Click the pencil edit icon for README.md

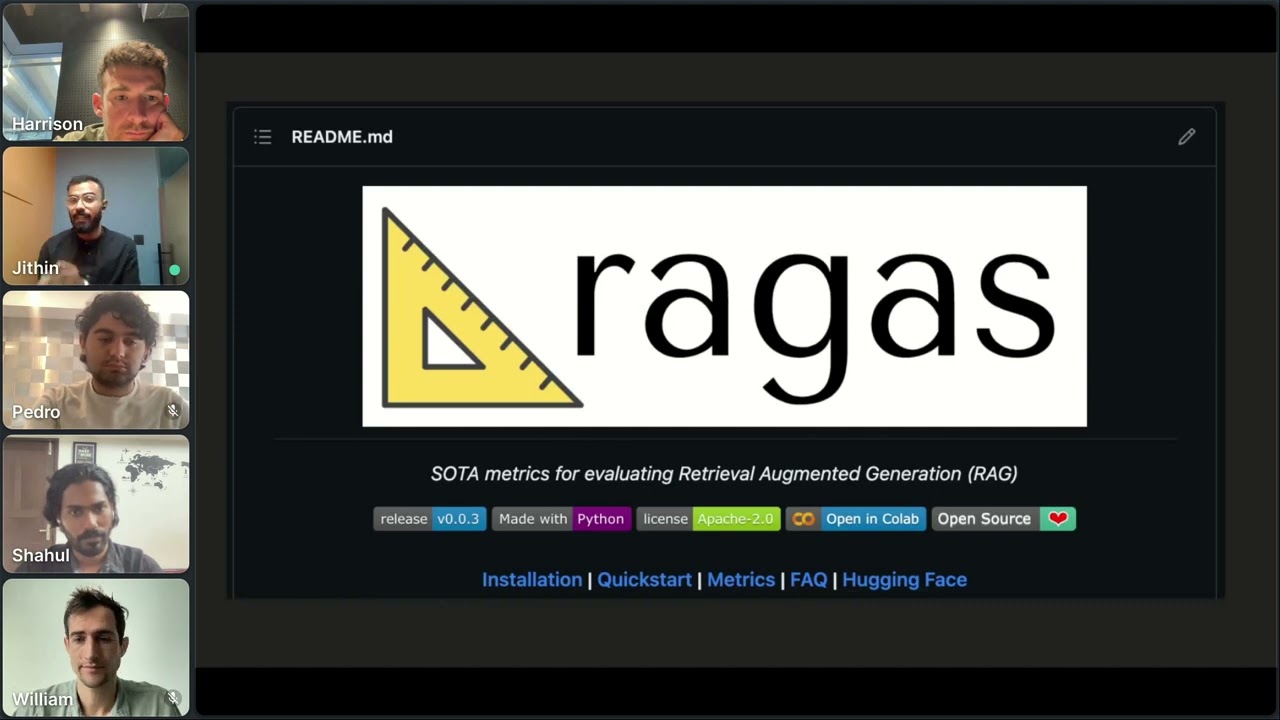[1187, 137]
